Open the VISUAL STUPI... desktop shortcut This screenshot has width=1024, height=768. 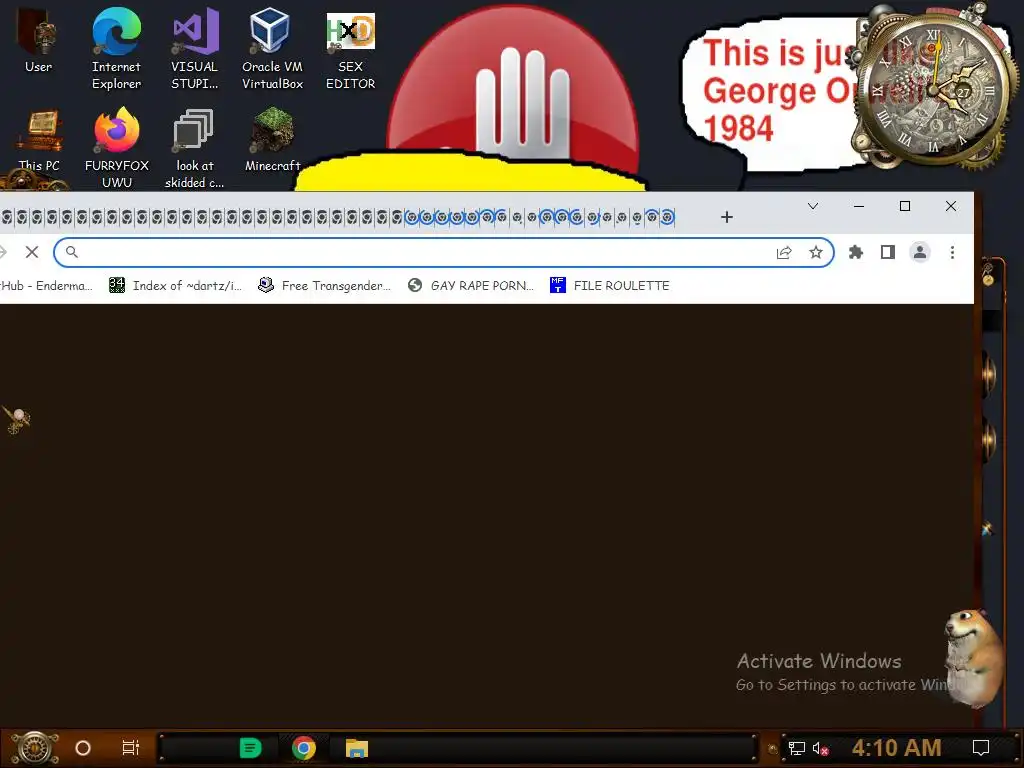click(x=195, y=48)
